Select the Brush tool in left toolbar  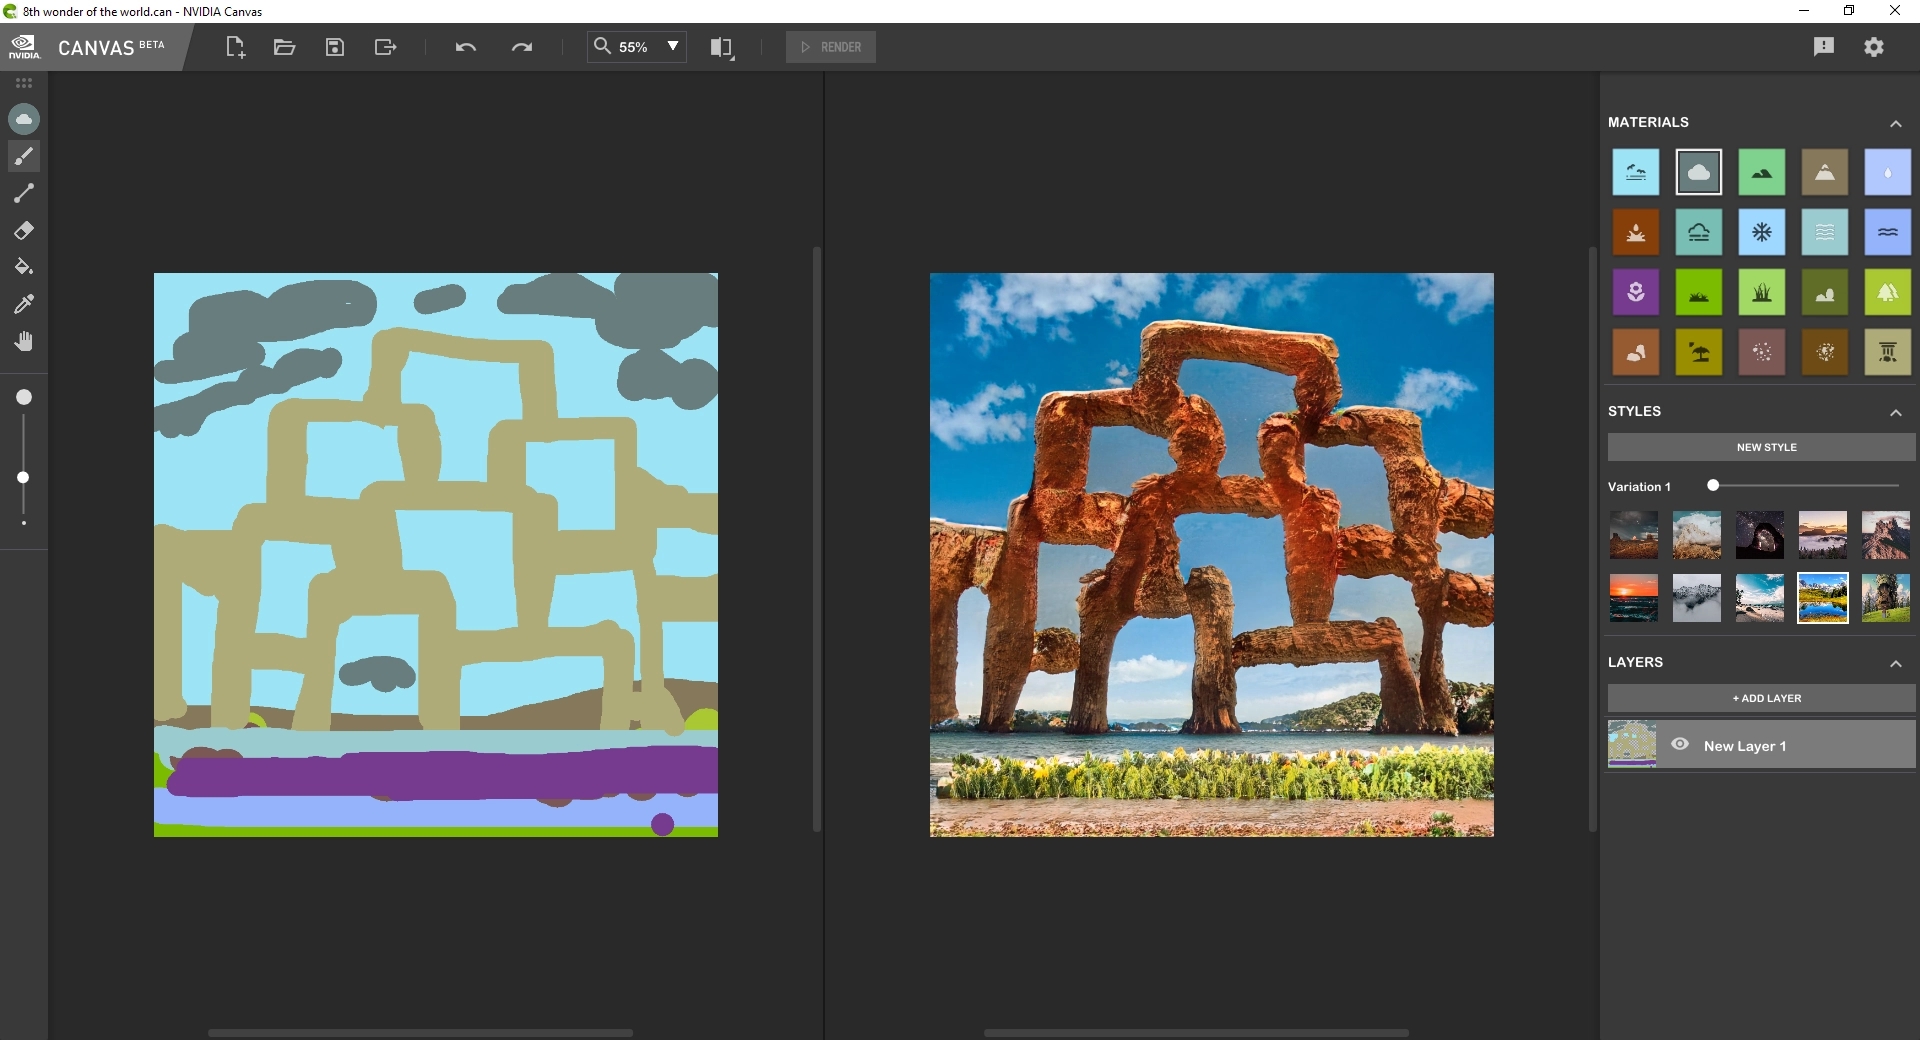(24, 156)
